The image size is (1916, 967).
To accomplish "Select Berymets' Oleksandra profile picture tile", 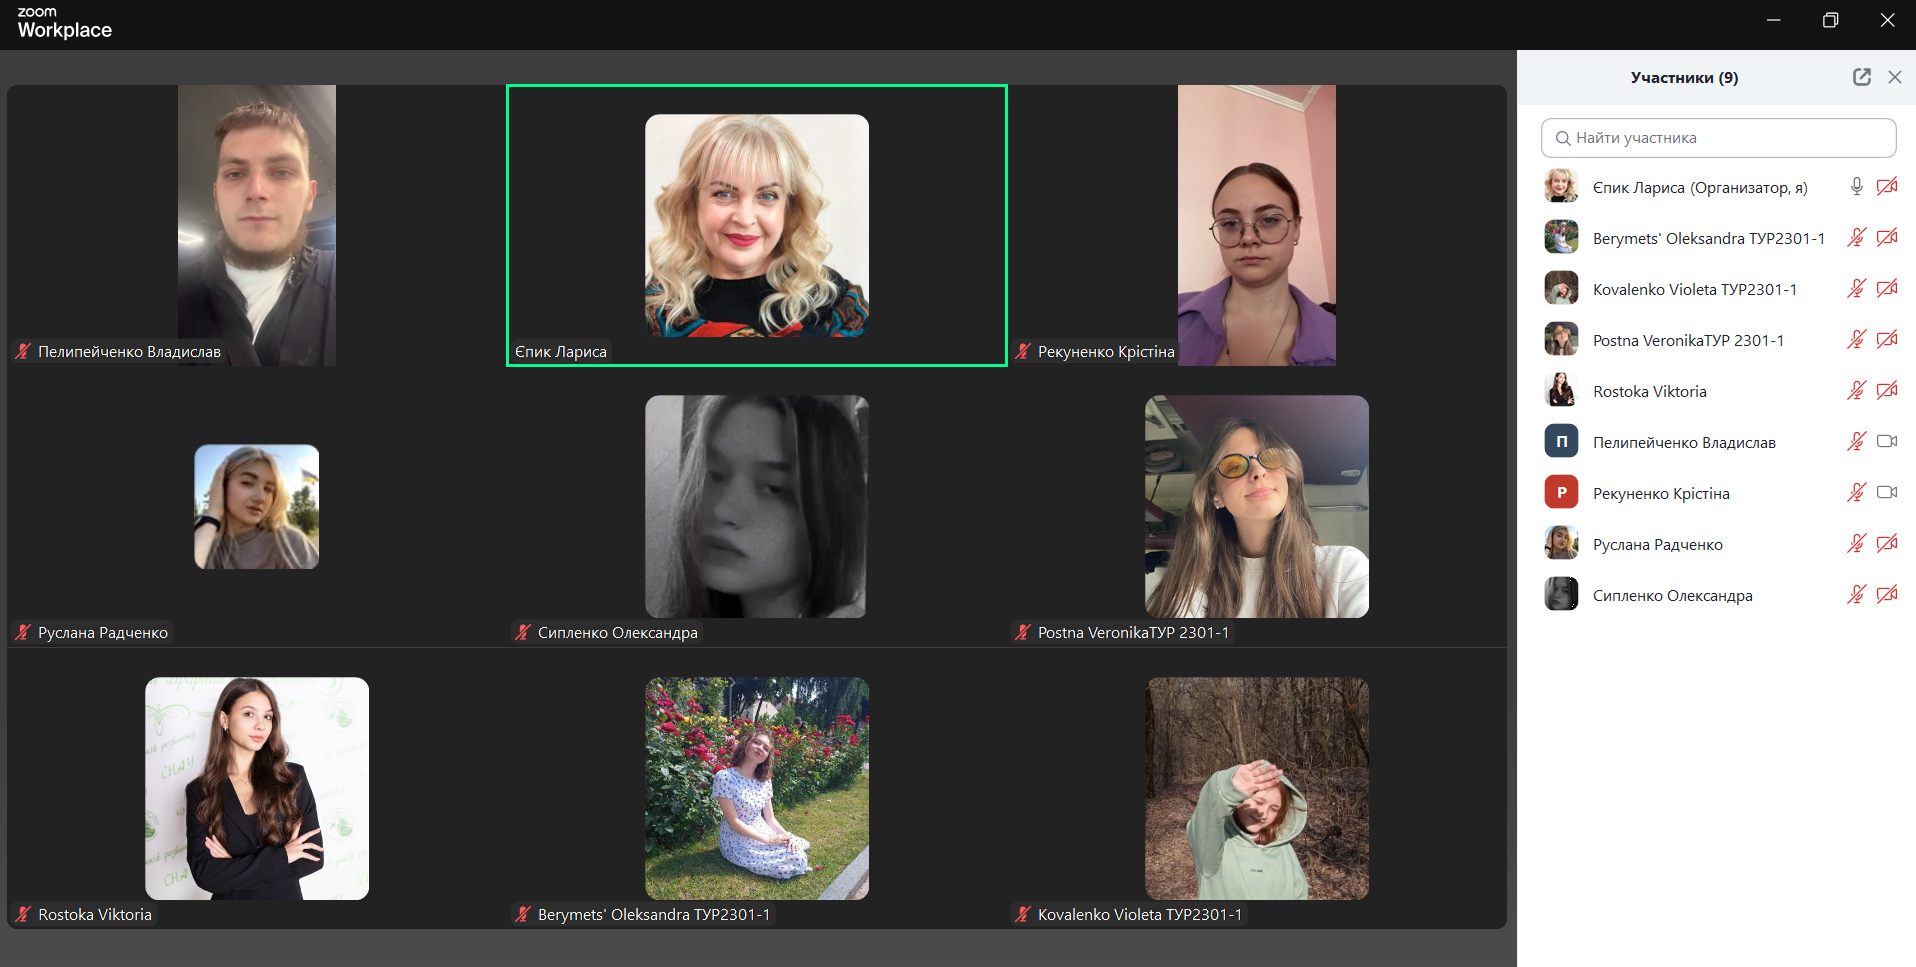I will point(757,788).
